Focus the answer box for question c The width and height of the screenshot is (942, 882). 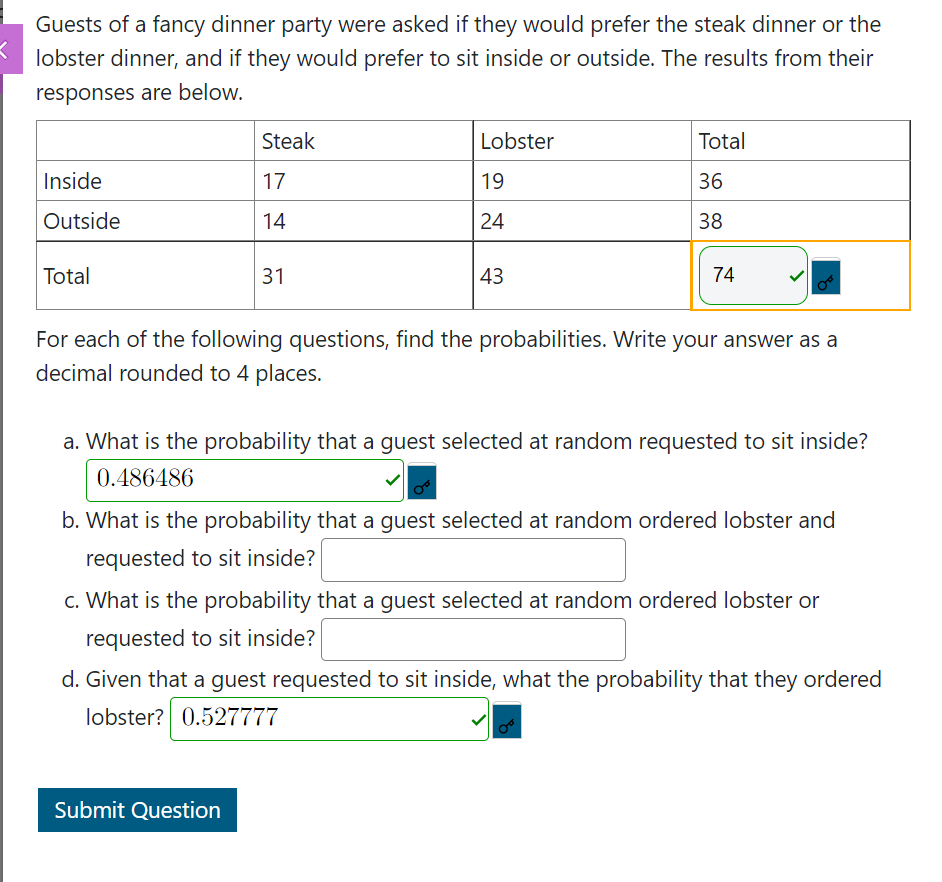pos(473,639)
